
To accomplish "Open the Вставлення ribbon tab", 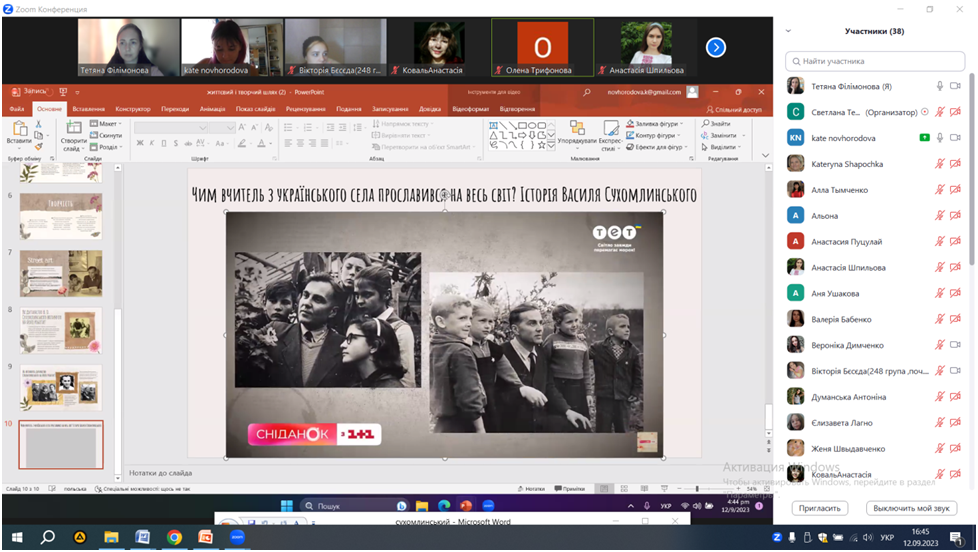I will coord(88,109).
